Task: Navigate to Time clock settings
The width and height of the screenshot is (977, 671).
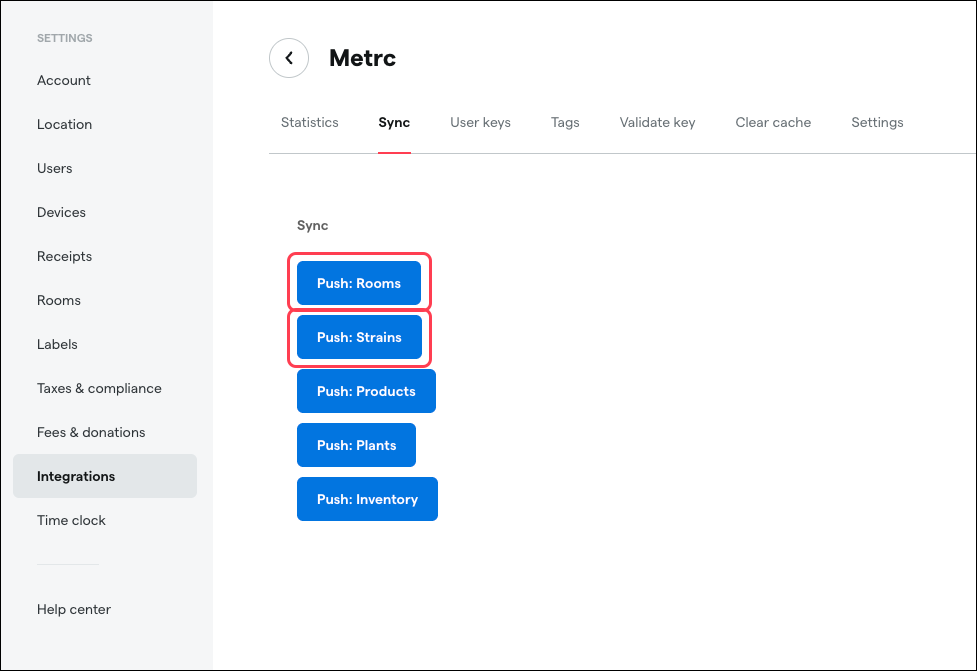Action: point(71,520)
